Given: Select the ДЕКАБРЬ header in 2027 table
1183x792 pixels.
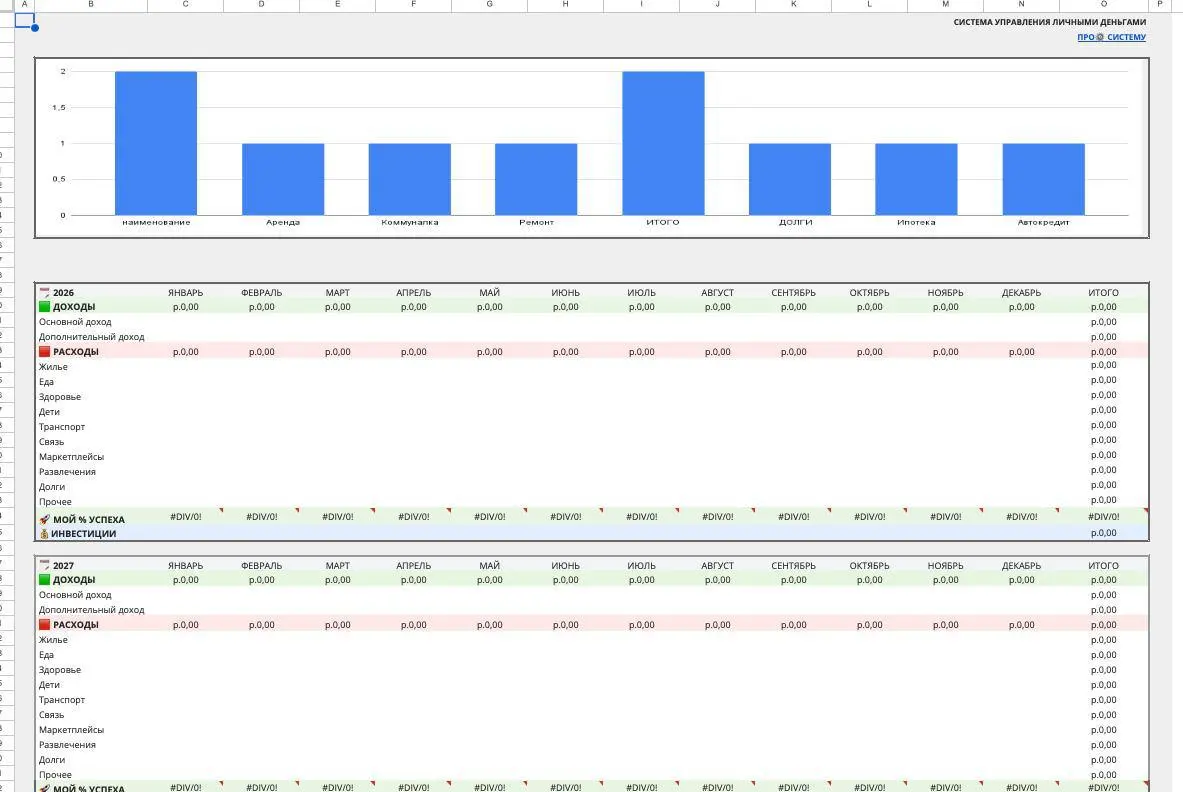Looking at the screenshot, I should tap(1022, 565).
